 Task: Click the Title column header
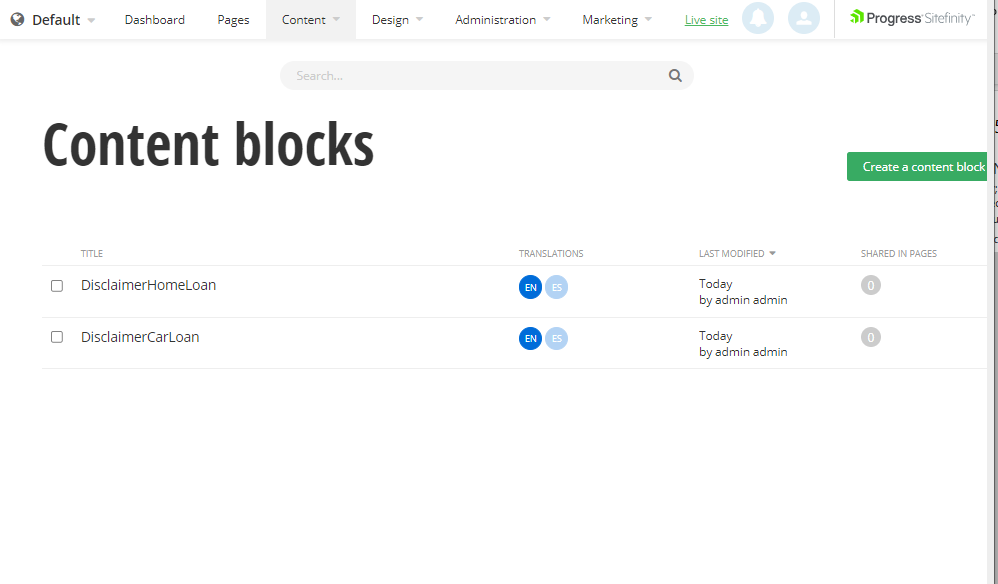(x=92, y=253)
